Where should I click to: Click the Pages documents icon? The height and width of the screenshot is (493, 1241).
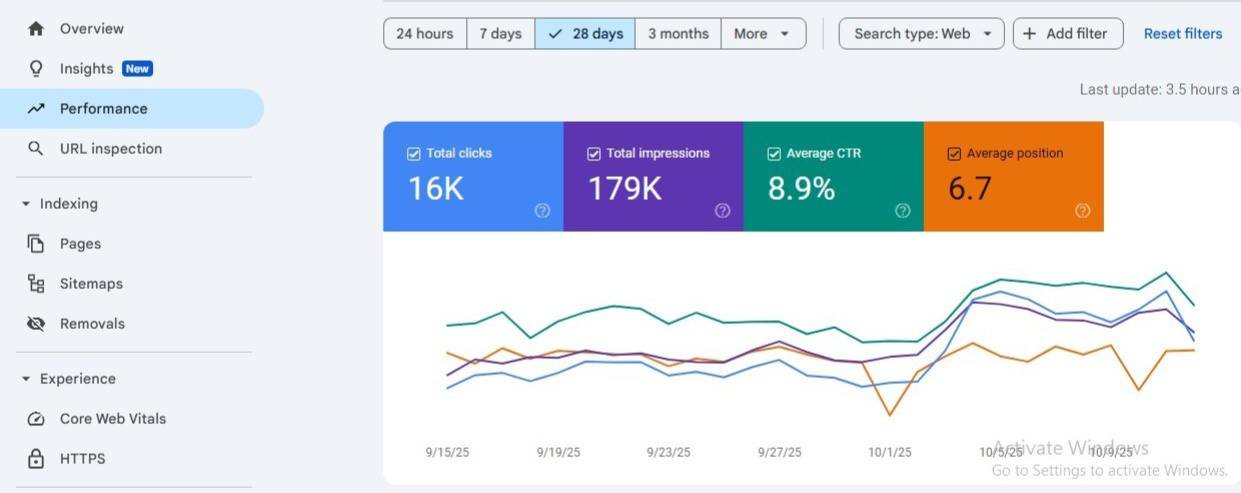click(36, 244)
